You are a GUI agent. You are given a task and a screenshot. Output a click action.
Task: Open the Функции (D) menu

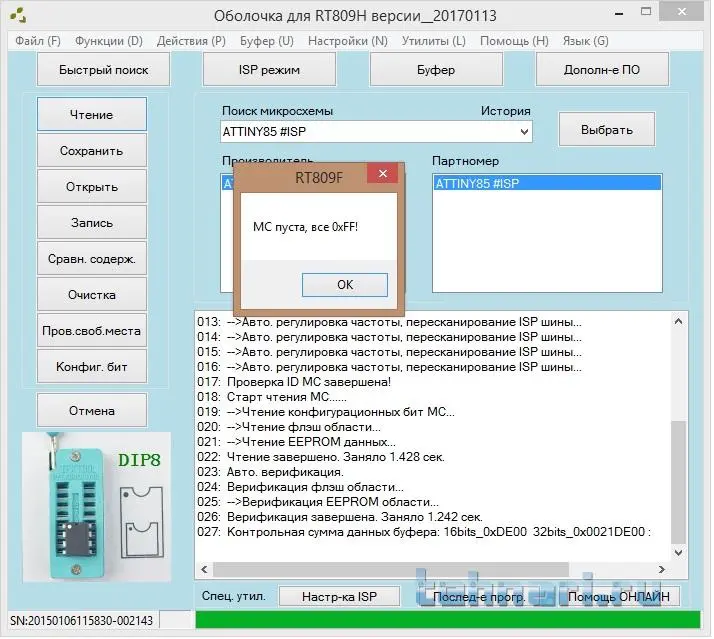tap(108, 41)
